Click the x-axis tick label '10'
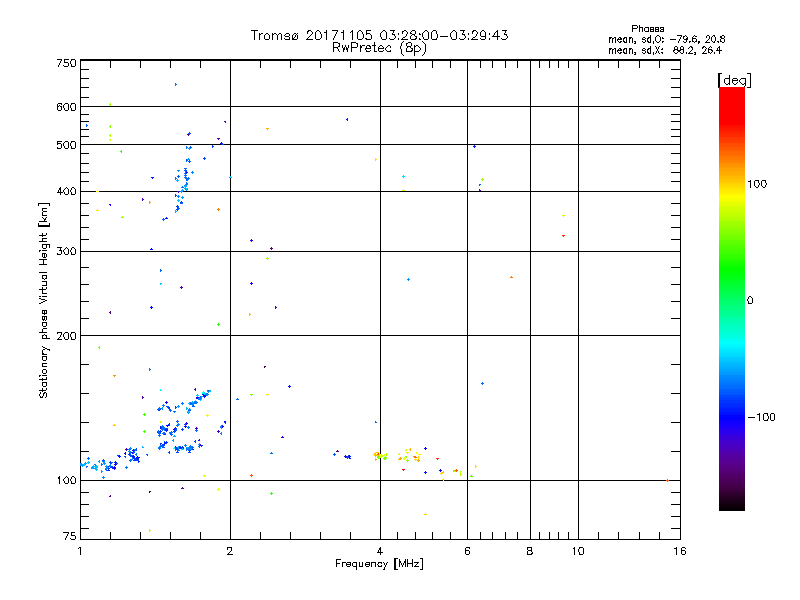 point(578,551)
